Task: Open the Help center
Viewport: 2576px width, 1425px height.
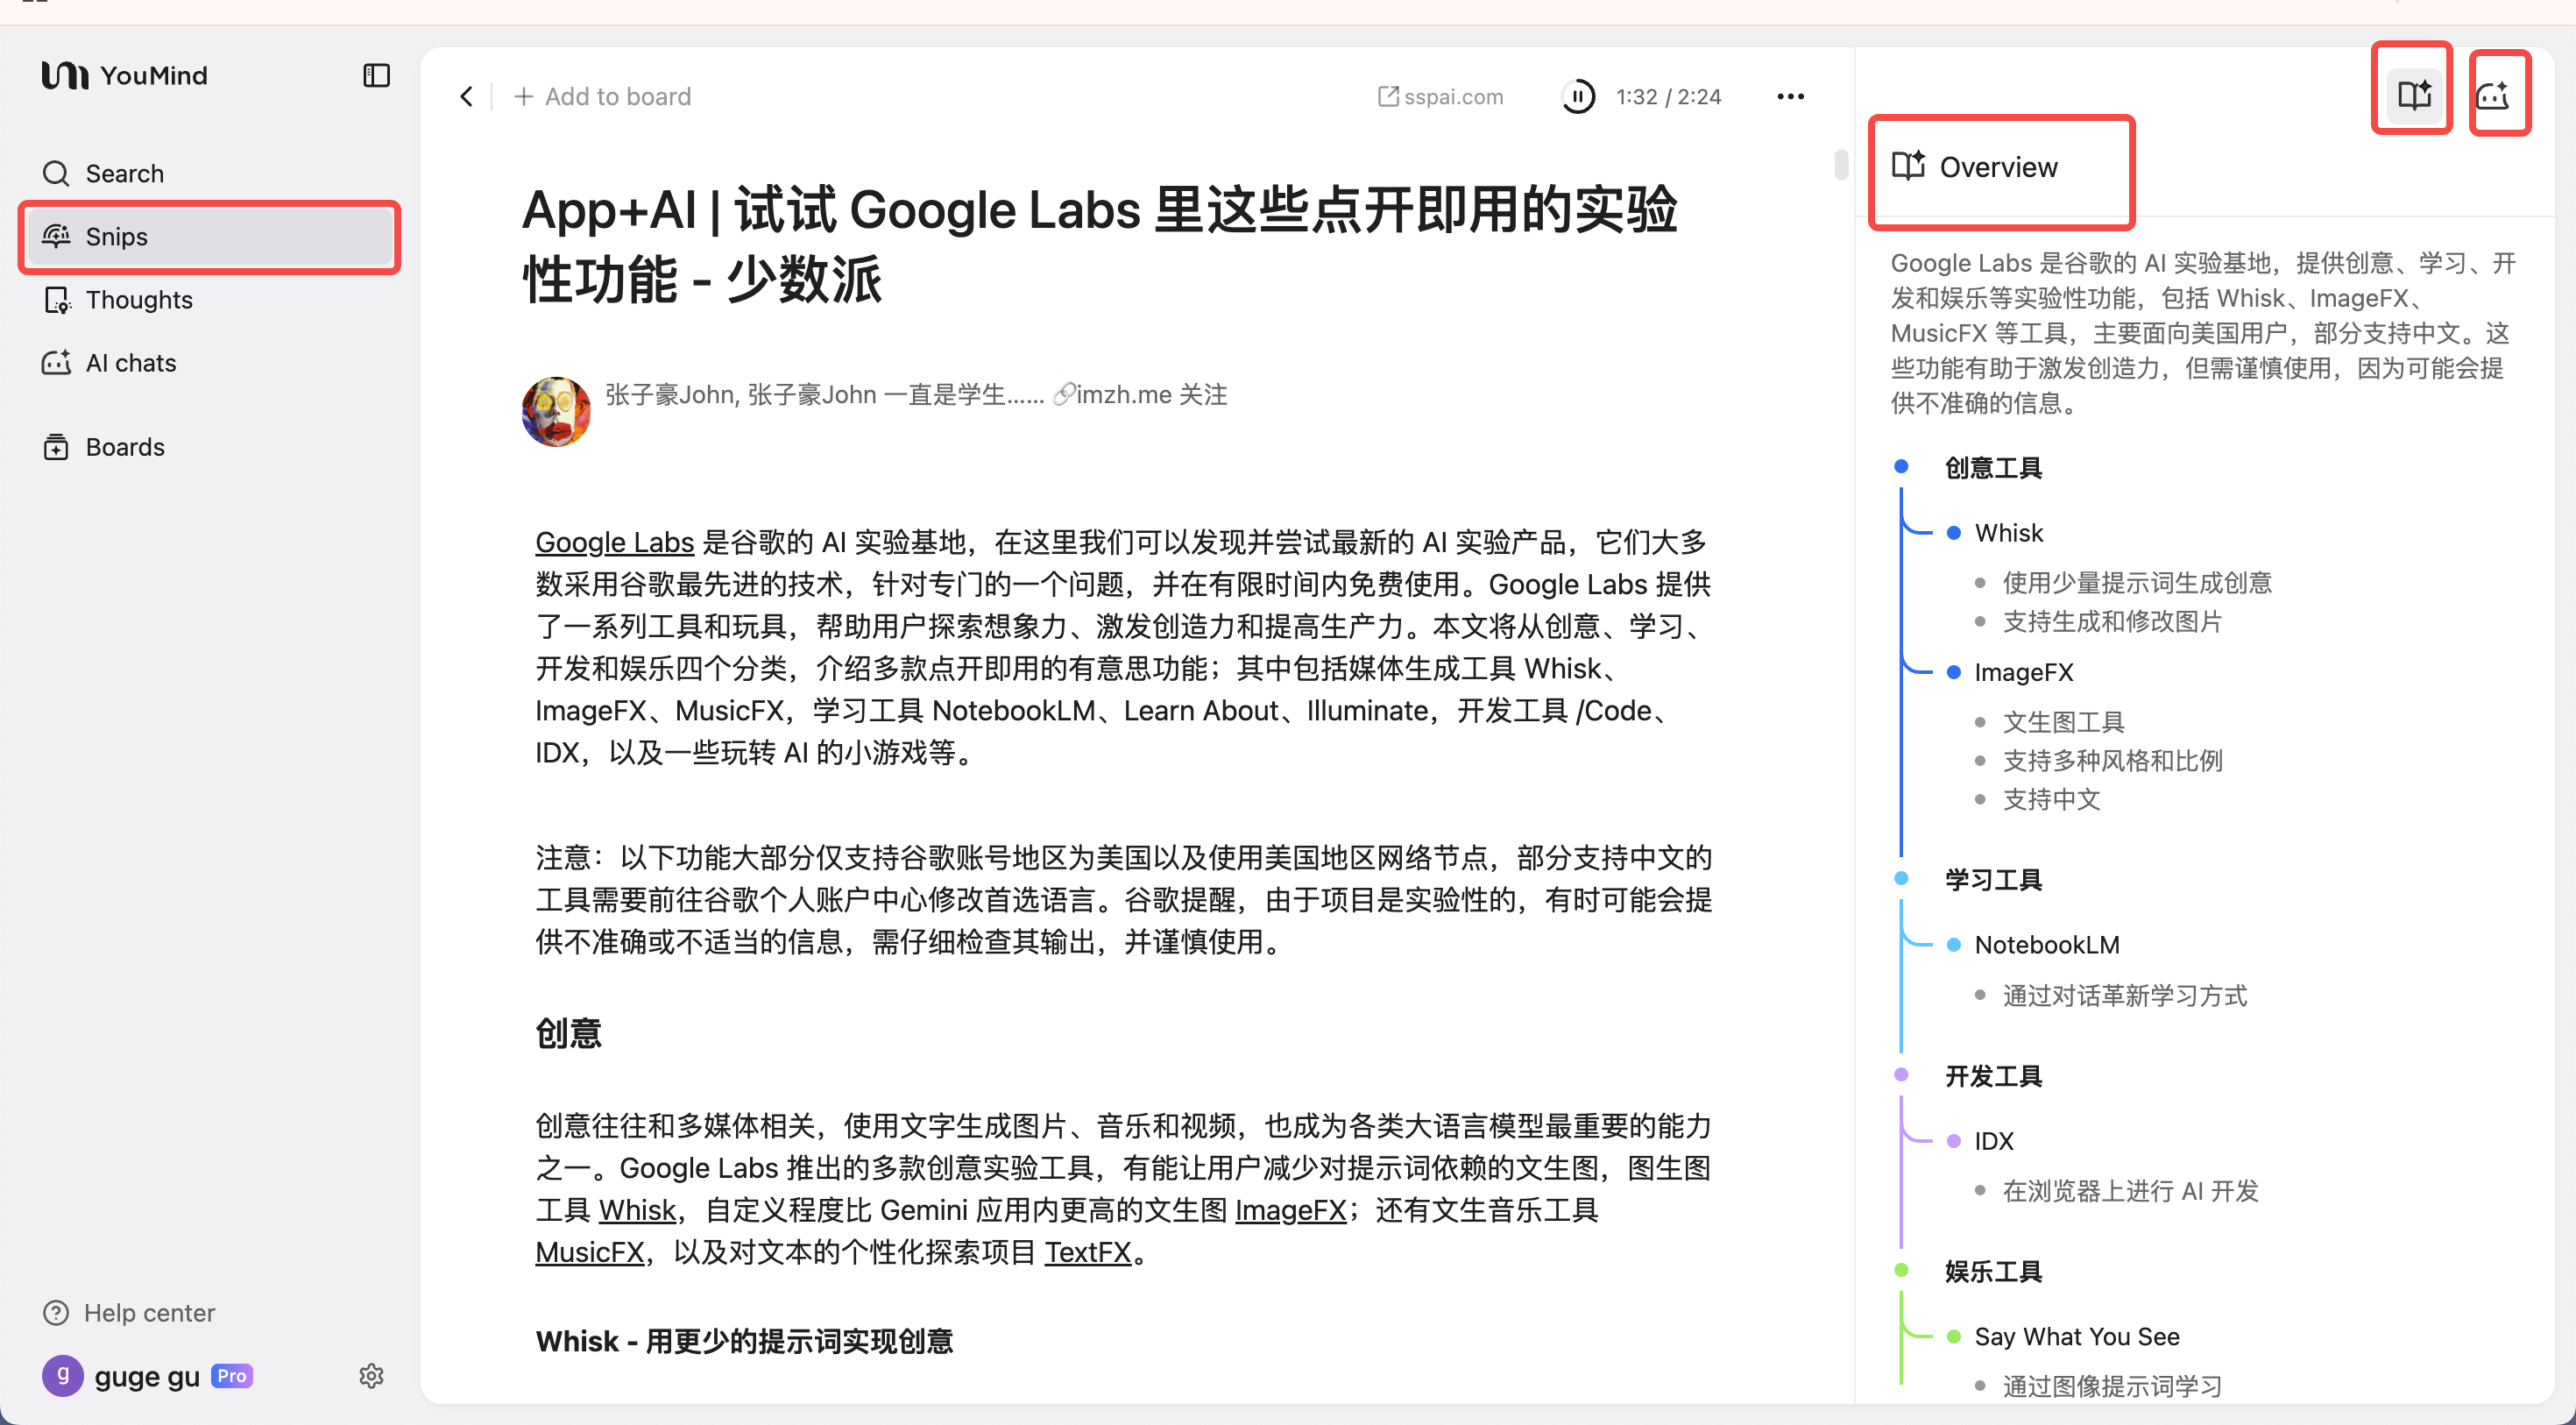Action: coord(129,1313)
